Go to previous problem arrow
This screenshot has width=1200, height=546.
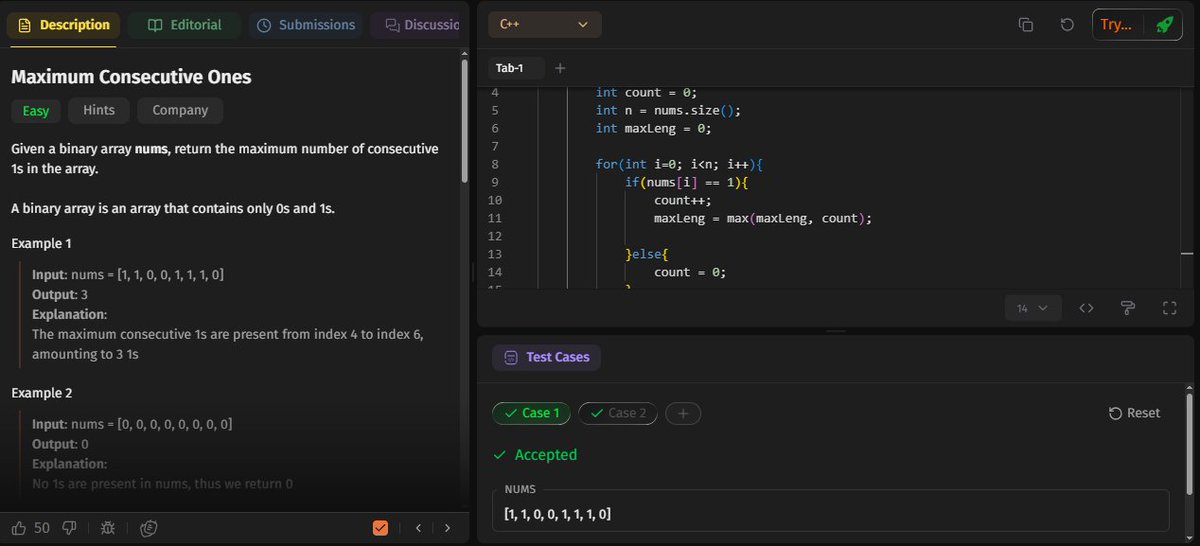pos(418,528)
